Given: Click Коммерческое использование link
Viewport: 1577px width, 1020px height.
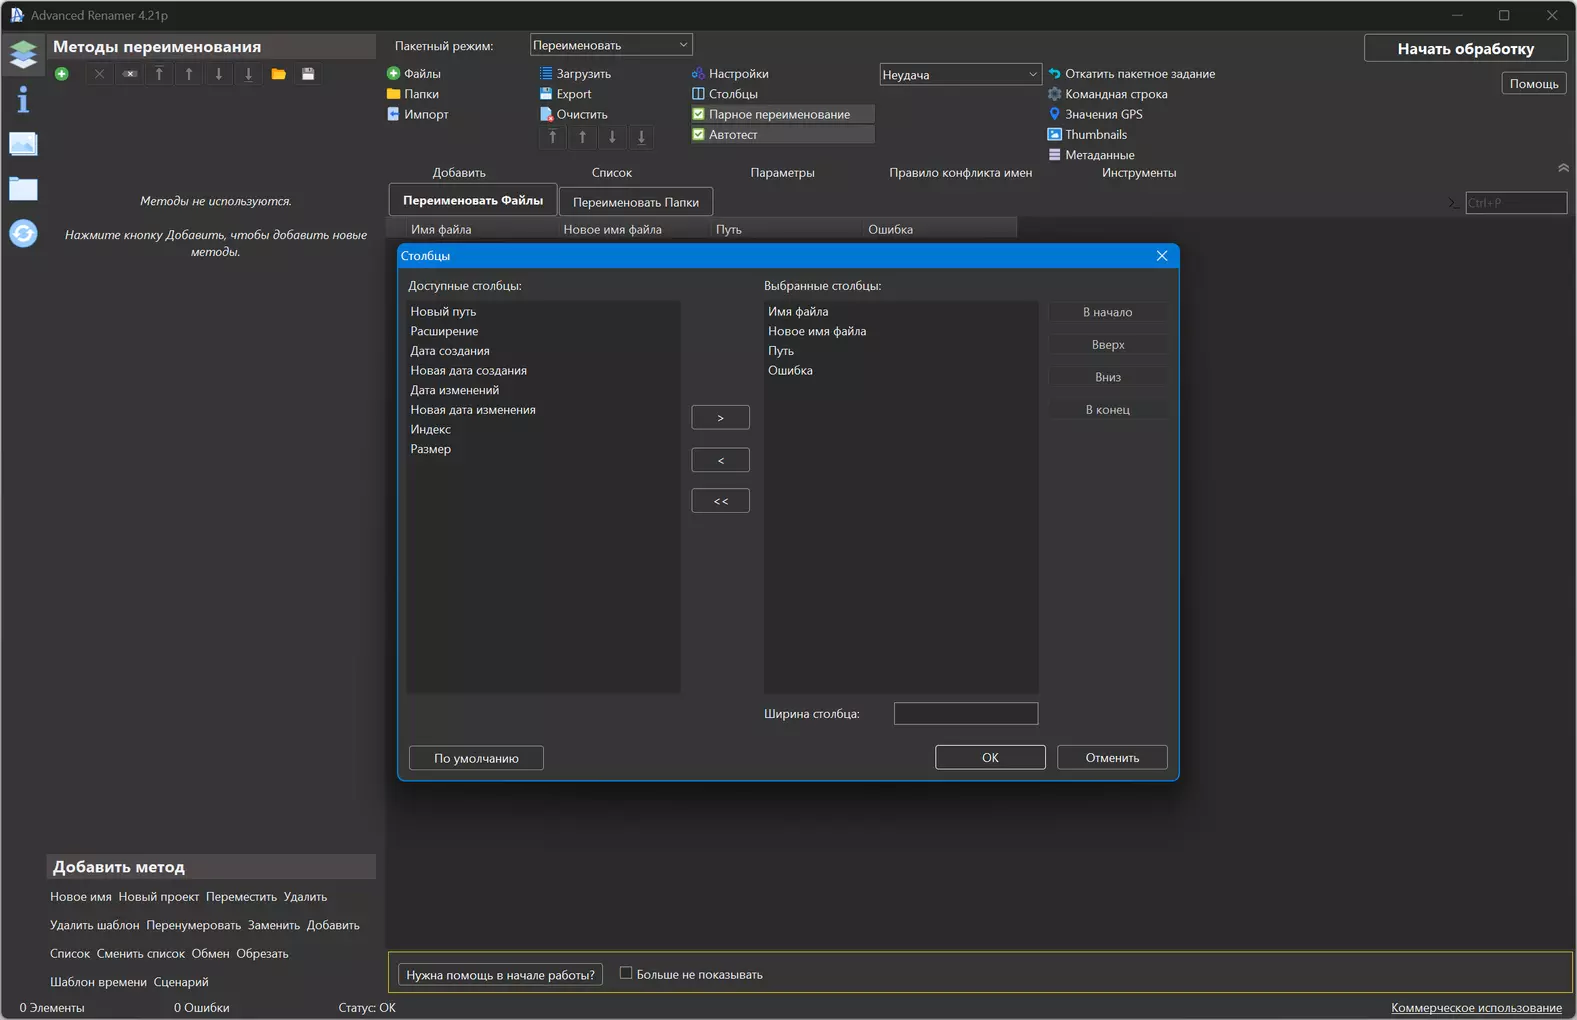Looking at the screenshot, I should [x=1476, y=1007].
